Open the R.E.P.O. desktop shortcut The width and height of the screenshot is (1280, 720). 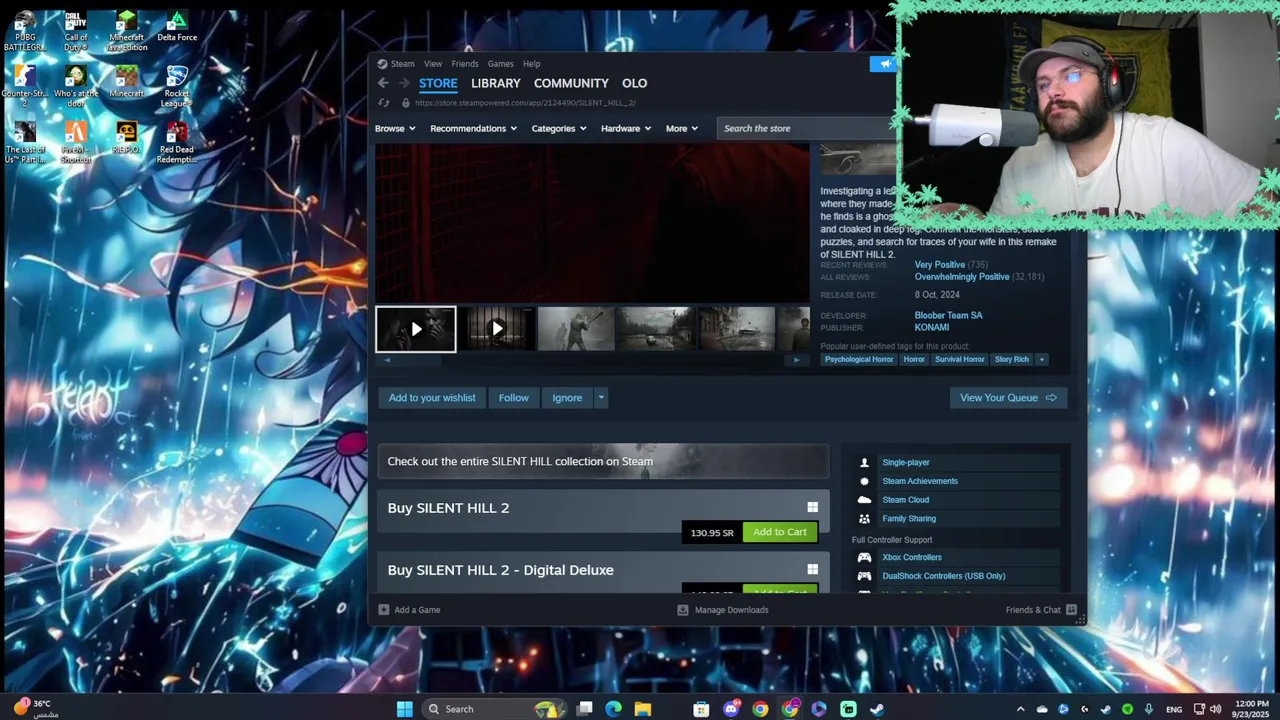tap(126, 138)
